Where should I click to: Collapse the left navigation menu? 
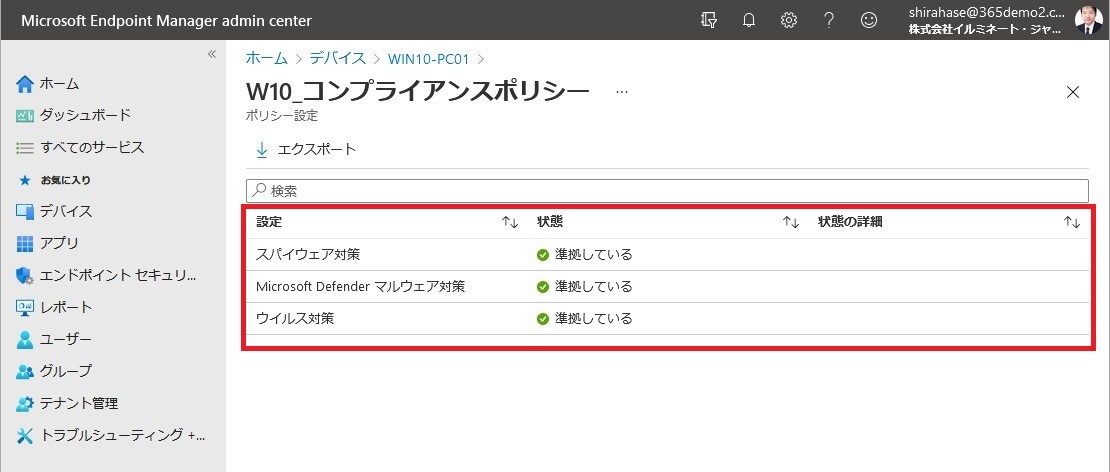click(x=212, y=54)
